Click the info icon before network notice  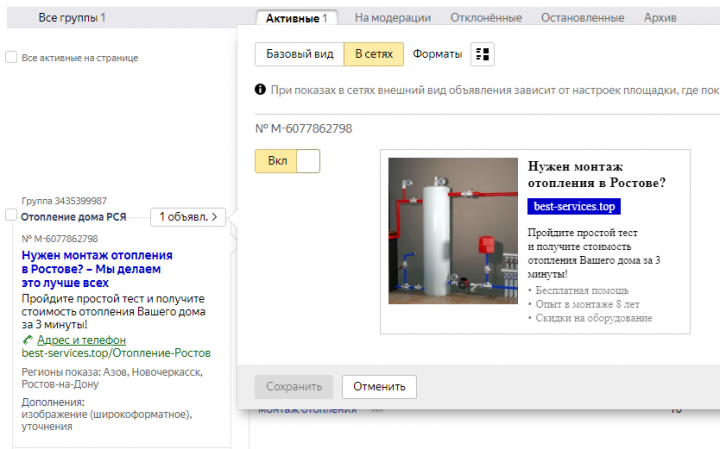tap(260, 90)
